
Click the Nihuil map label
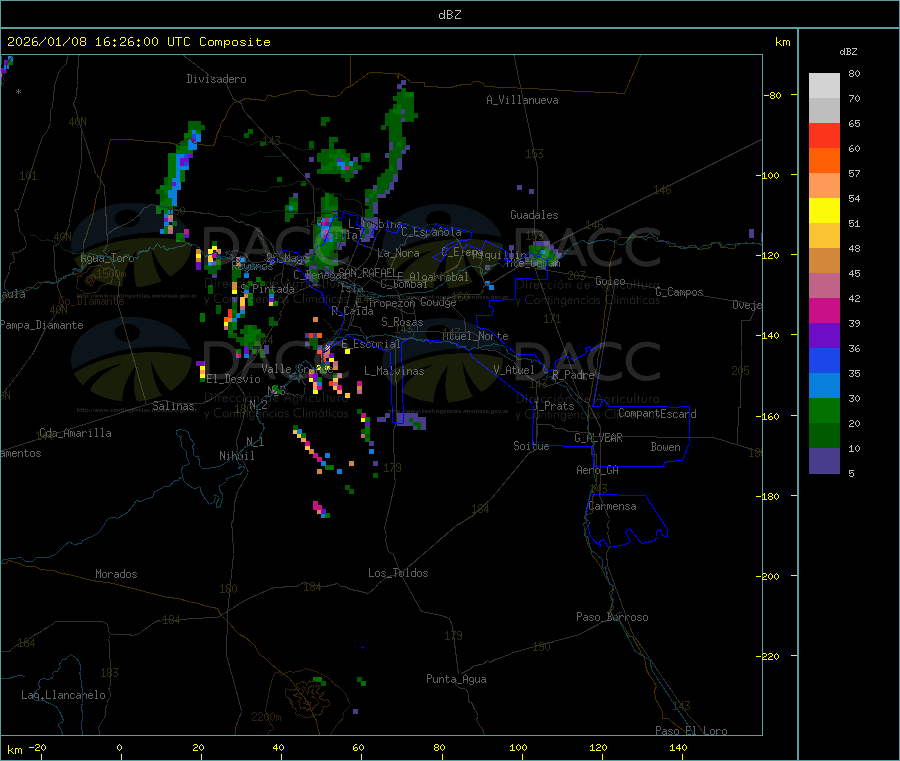[237, 456]
